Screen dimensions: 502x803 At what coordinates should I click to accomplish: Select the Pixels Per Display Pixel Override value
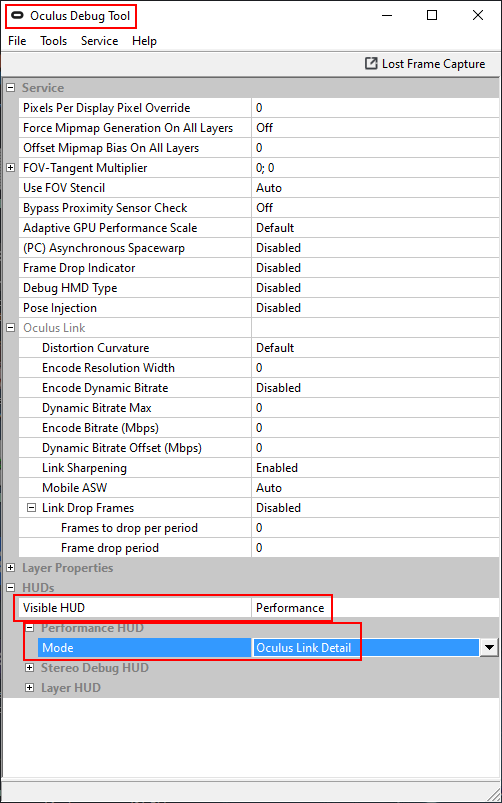tap(375, 108)
